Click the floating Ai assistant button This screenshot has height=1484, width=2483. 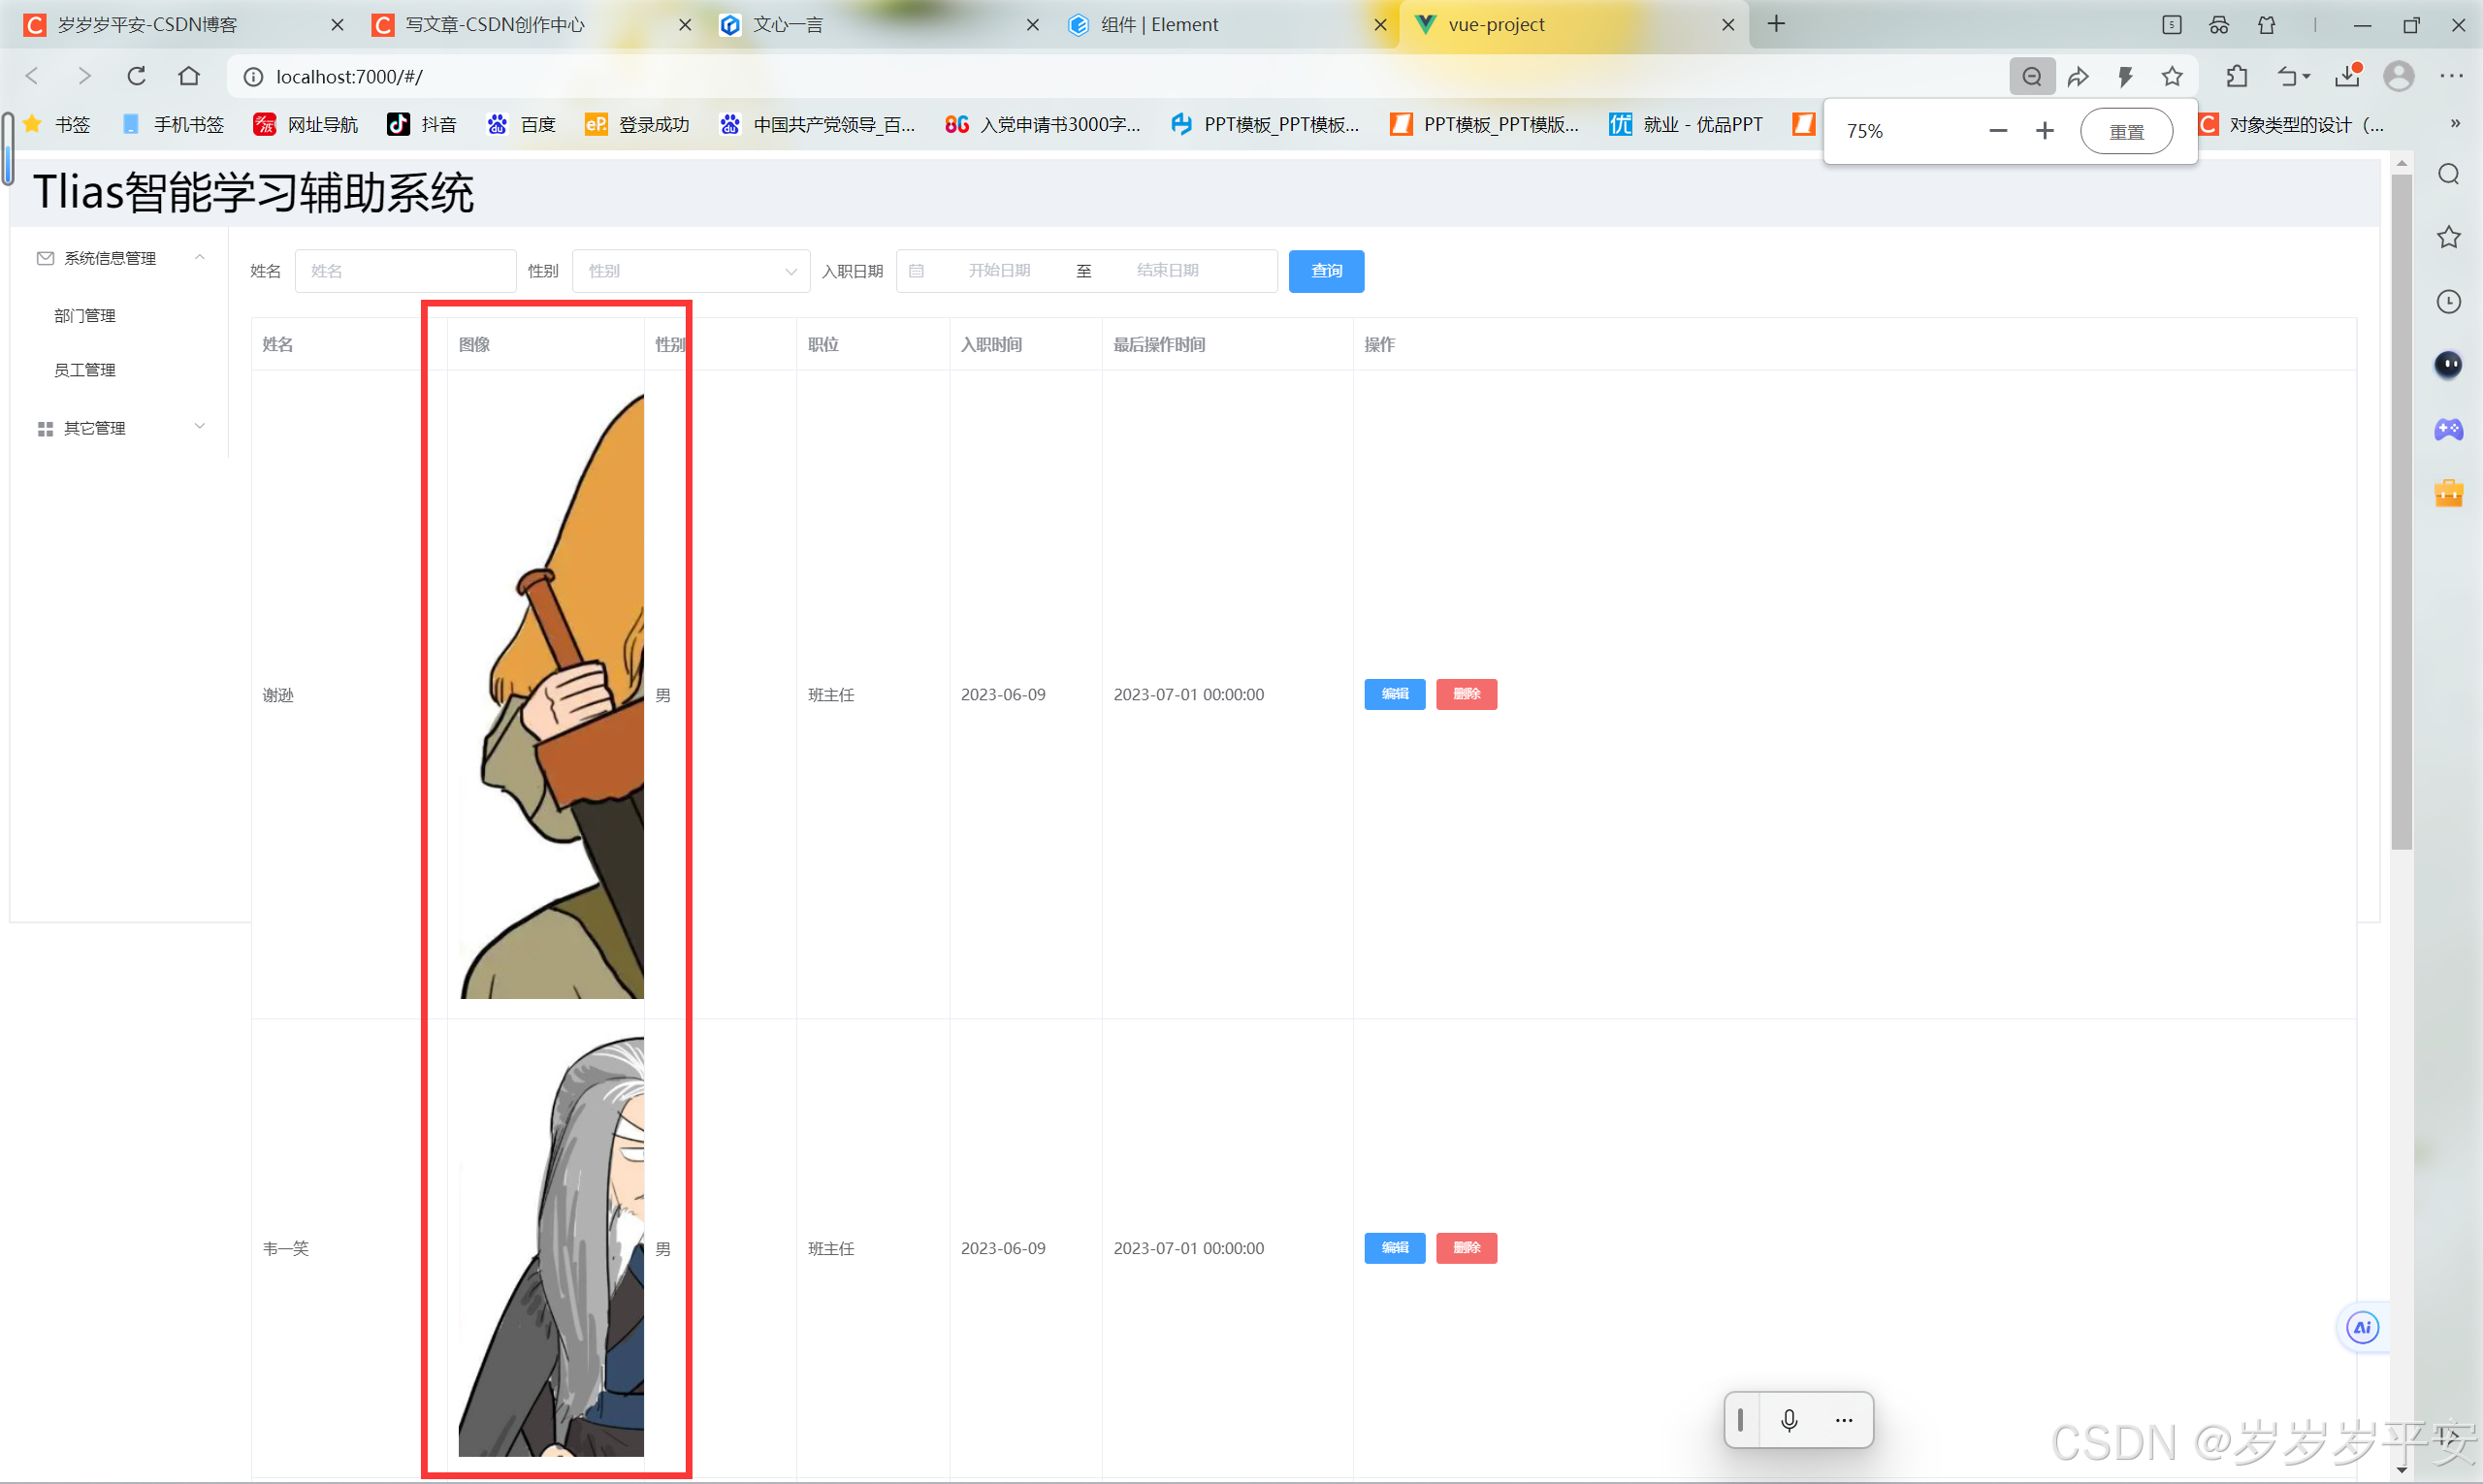(2362, 1328)
